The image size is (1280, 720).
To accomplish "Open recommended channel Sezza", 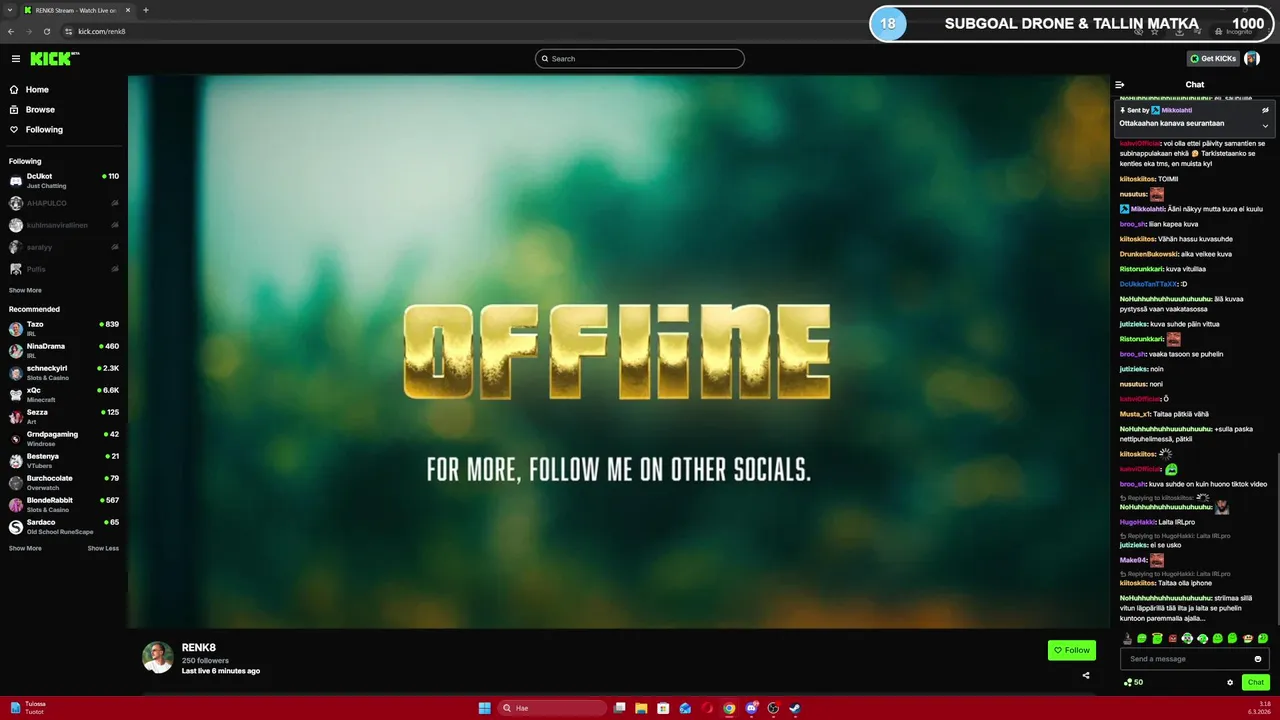I will (x=64, y=417).
